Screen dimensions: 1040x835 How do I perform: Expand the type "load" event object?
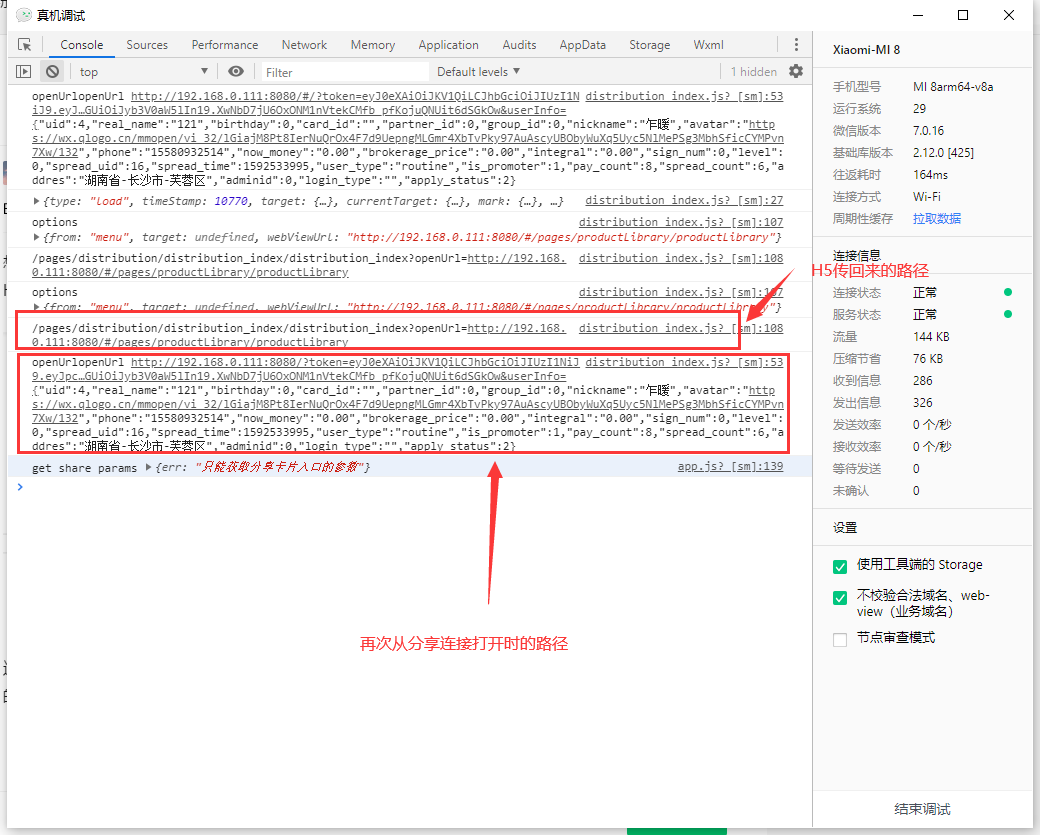point(36,200)
